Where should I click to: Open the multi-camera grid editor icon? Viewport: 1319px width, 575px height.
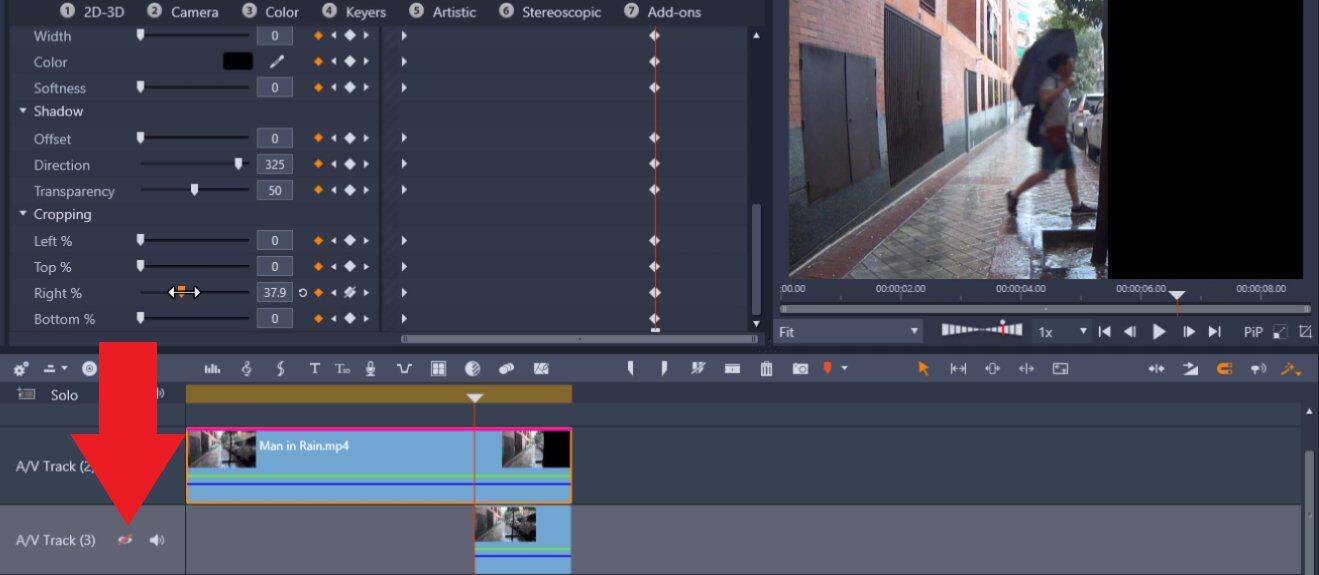[438, 369]
